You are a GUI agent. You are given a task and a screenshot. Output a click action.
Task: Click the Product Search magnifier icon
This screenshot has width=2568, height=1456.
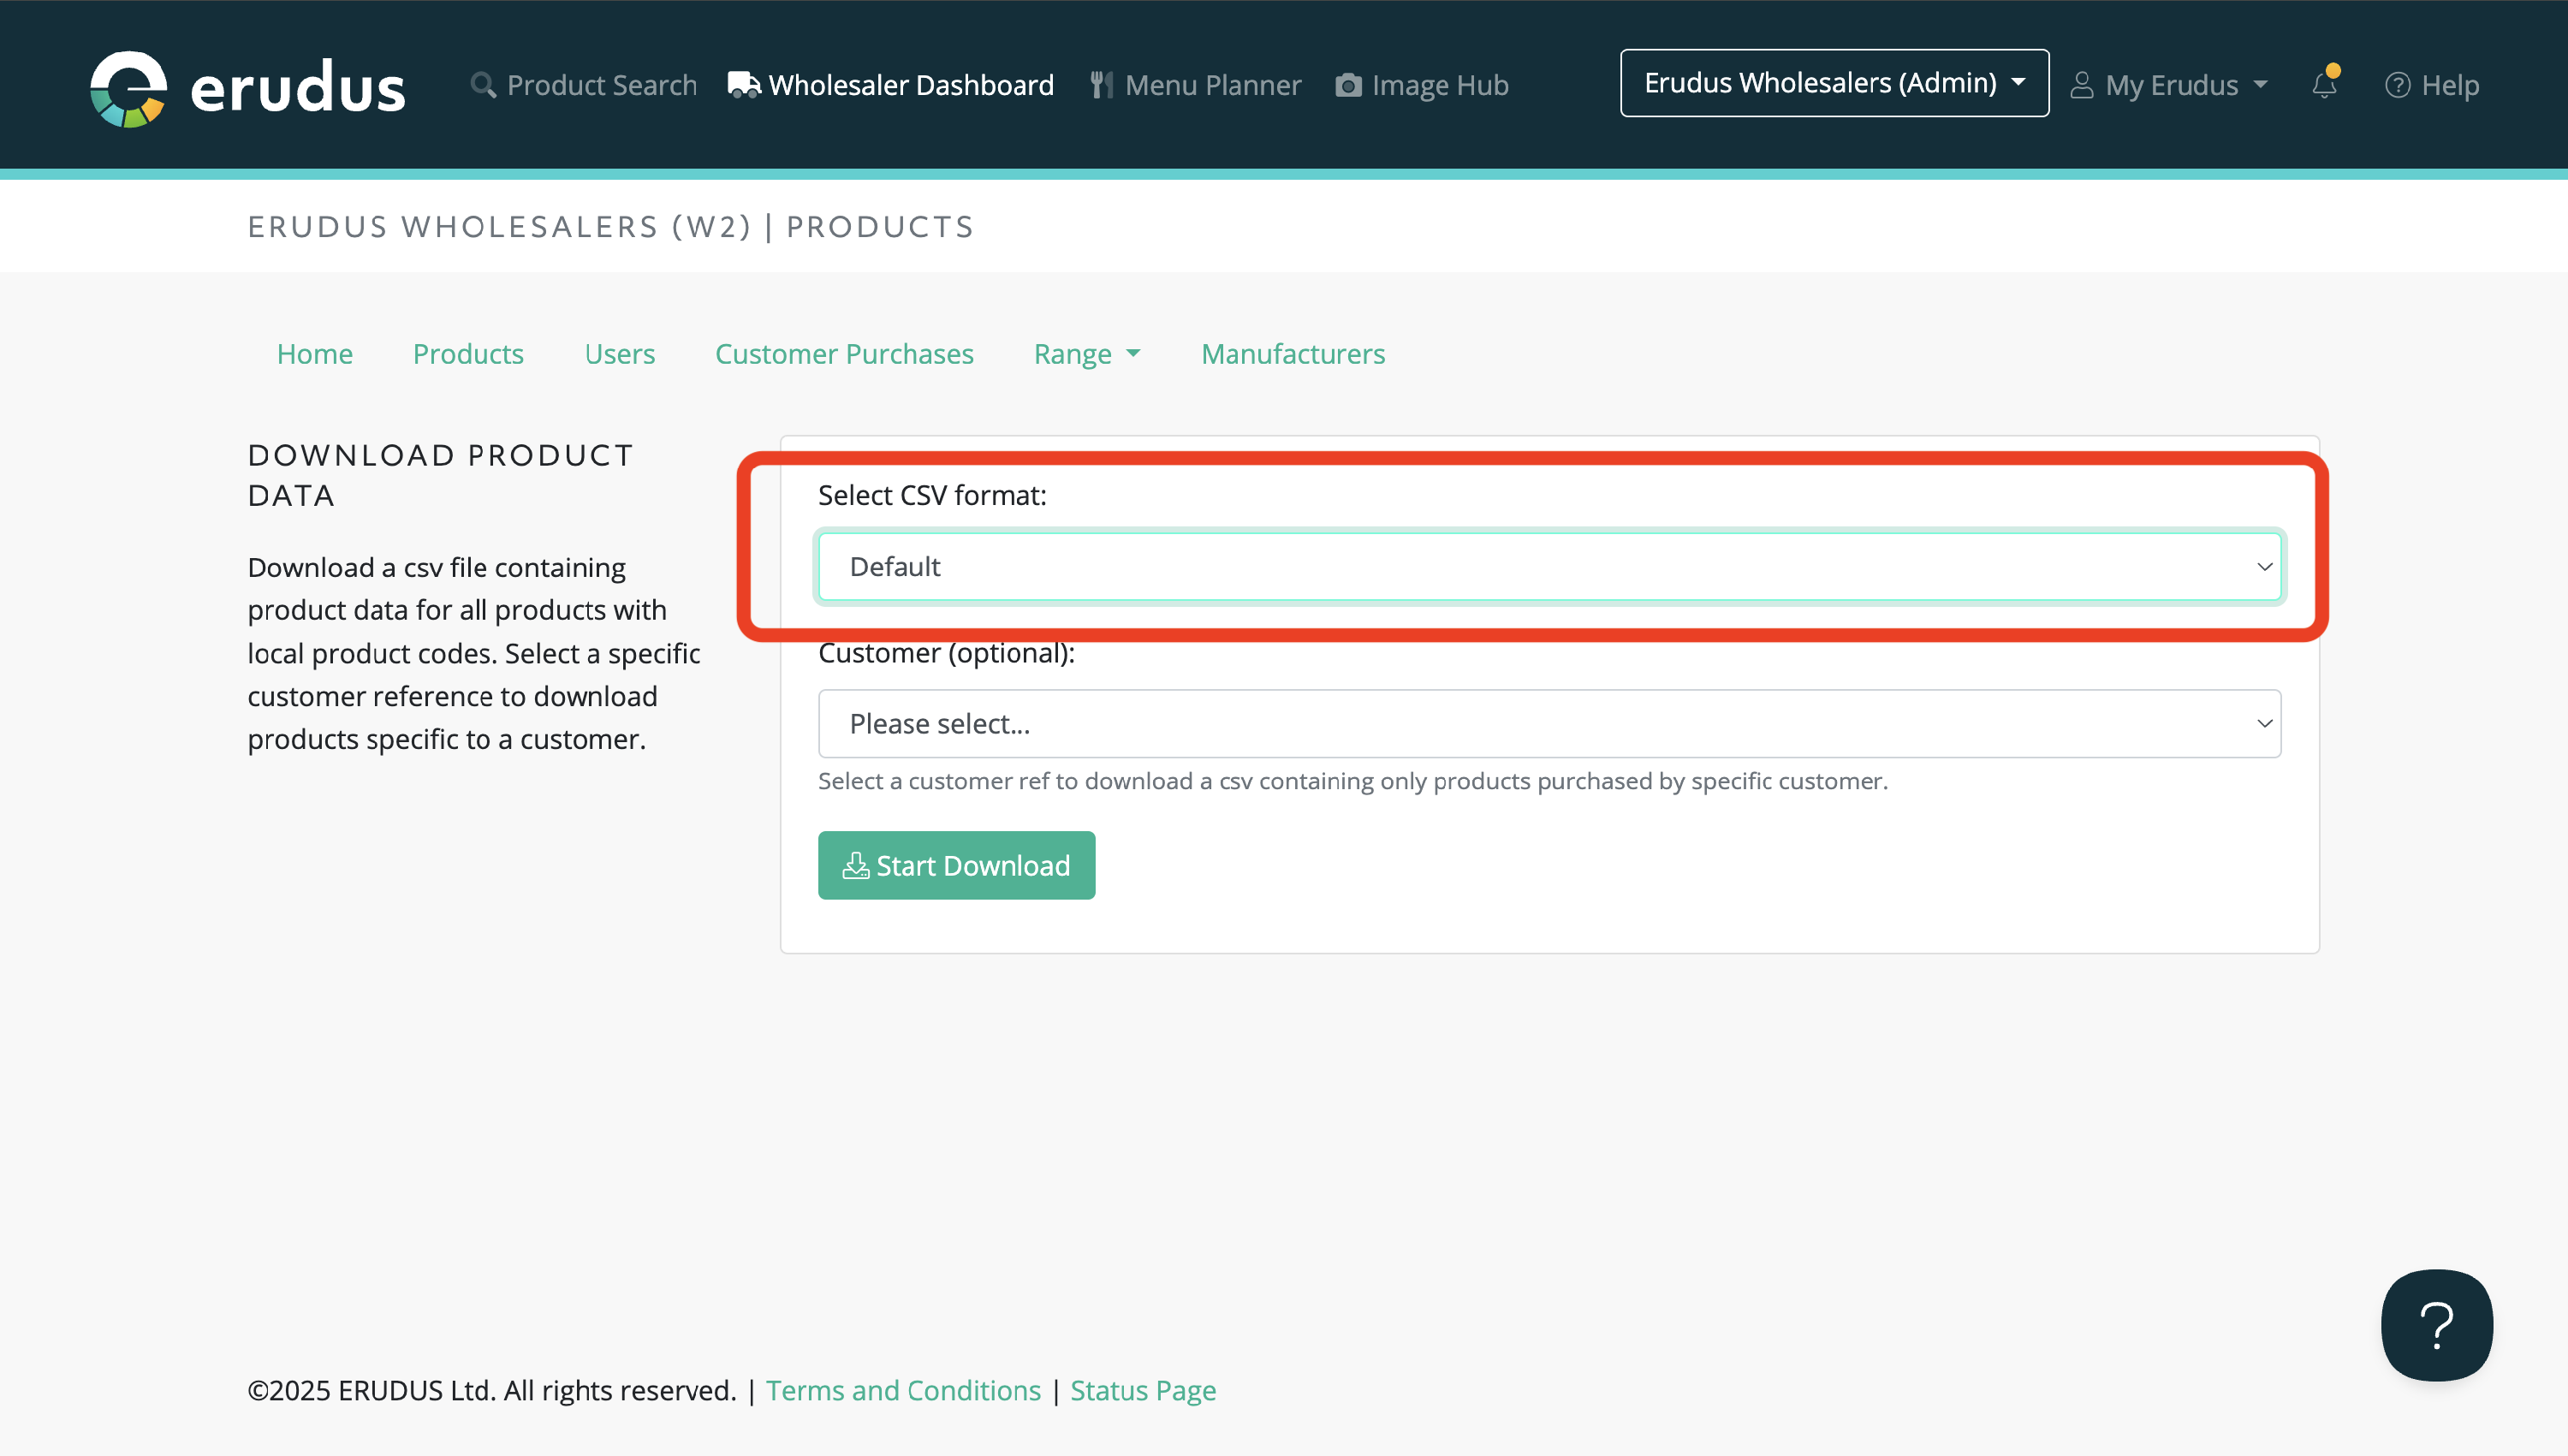pyautogui.click(x=483, y=85)
